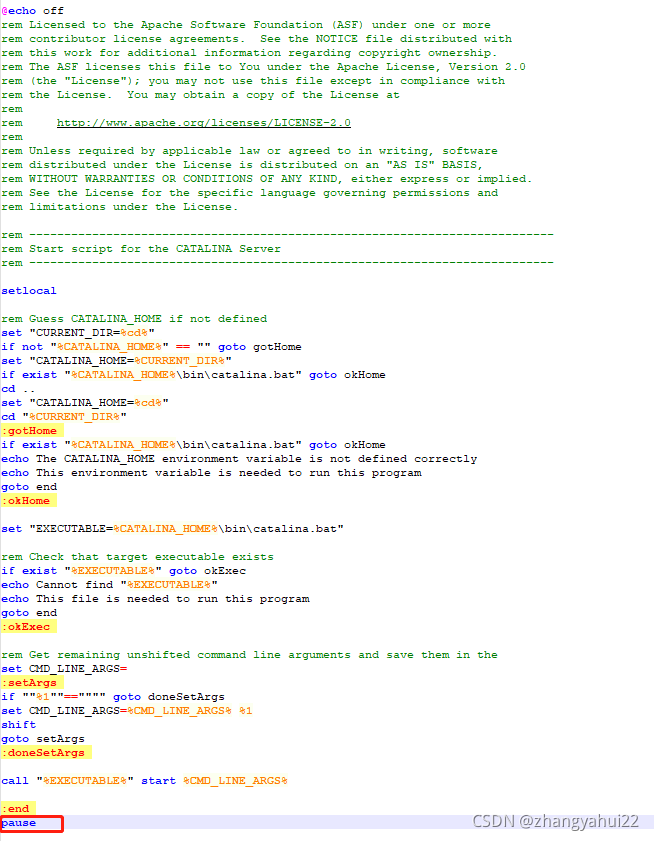The width and height of the screenshot is (654, 841).
Task: Click 'rem Get remaining unshifted command line' comment
Action: (x=249, y=655)
